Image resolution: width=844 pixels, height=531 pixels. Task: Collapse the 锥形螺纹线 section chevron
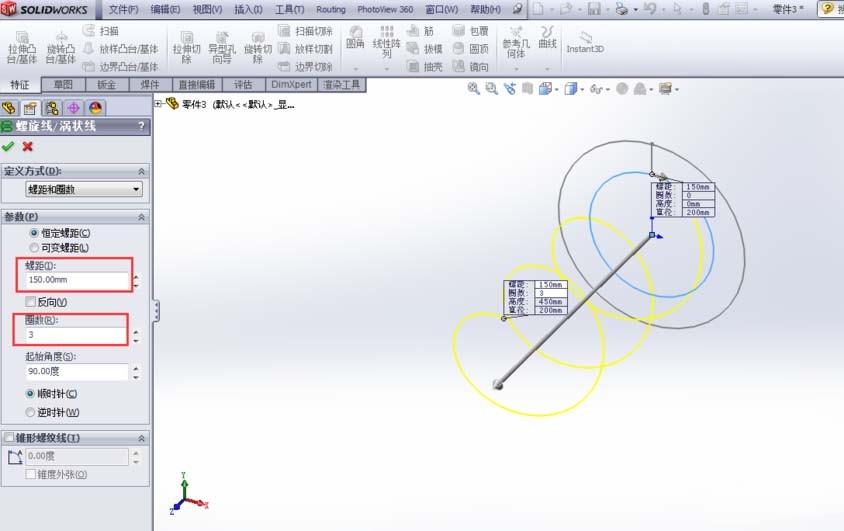click(x=141, y=438)
